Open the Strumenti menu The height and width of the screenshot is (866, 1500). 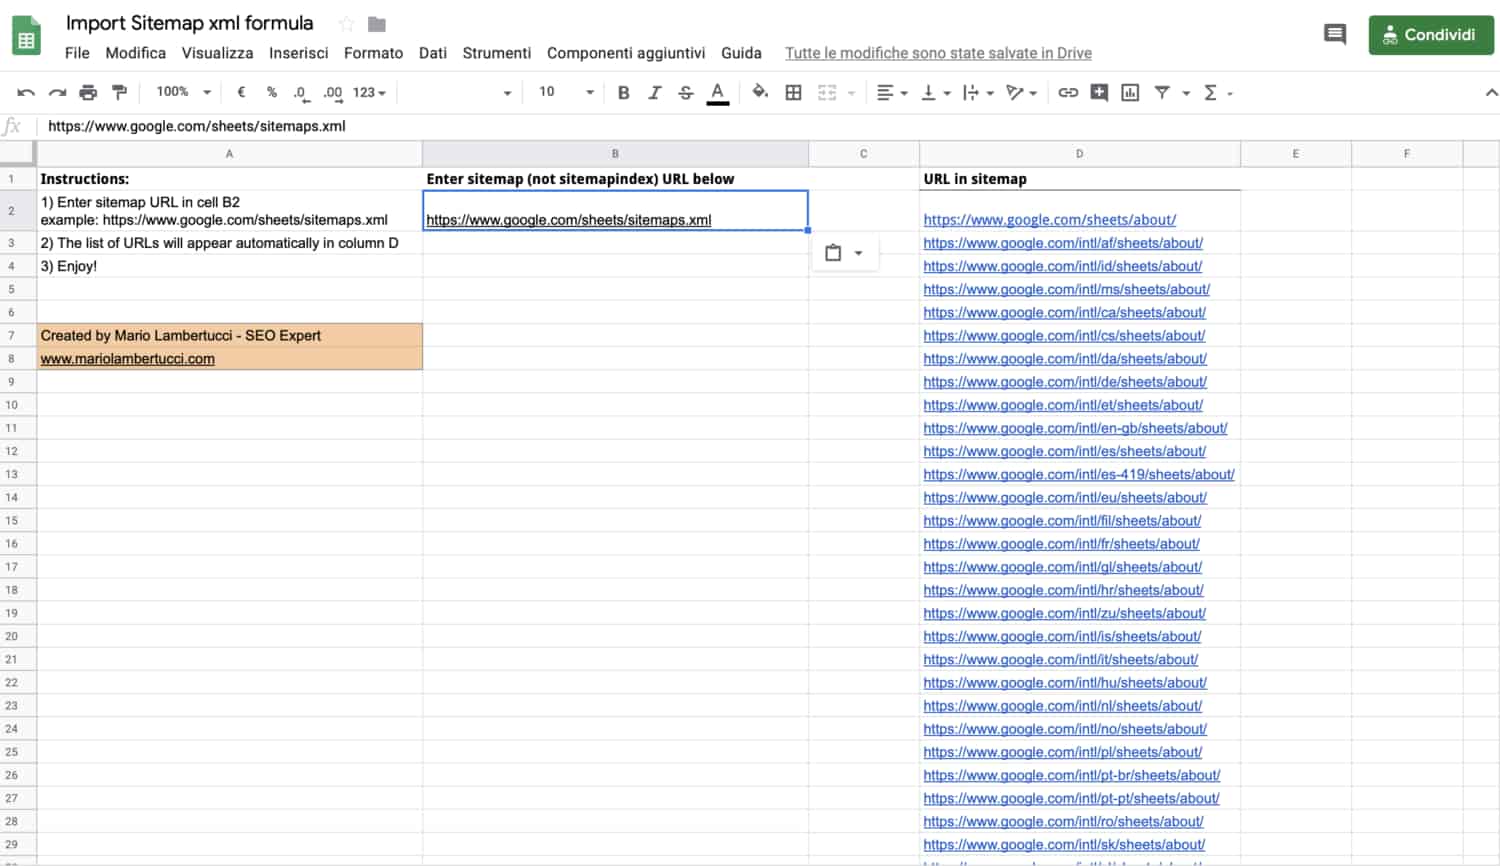(496, 53)
